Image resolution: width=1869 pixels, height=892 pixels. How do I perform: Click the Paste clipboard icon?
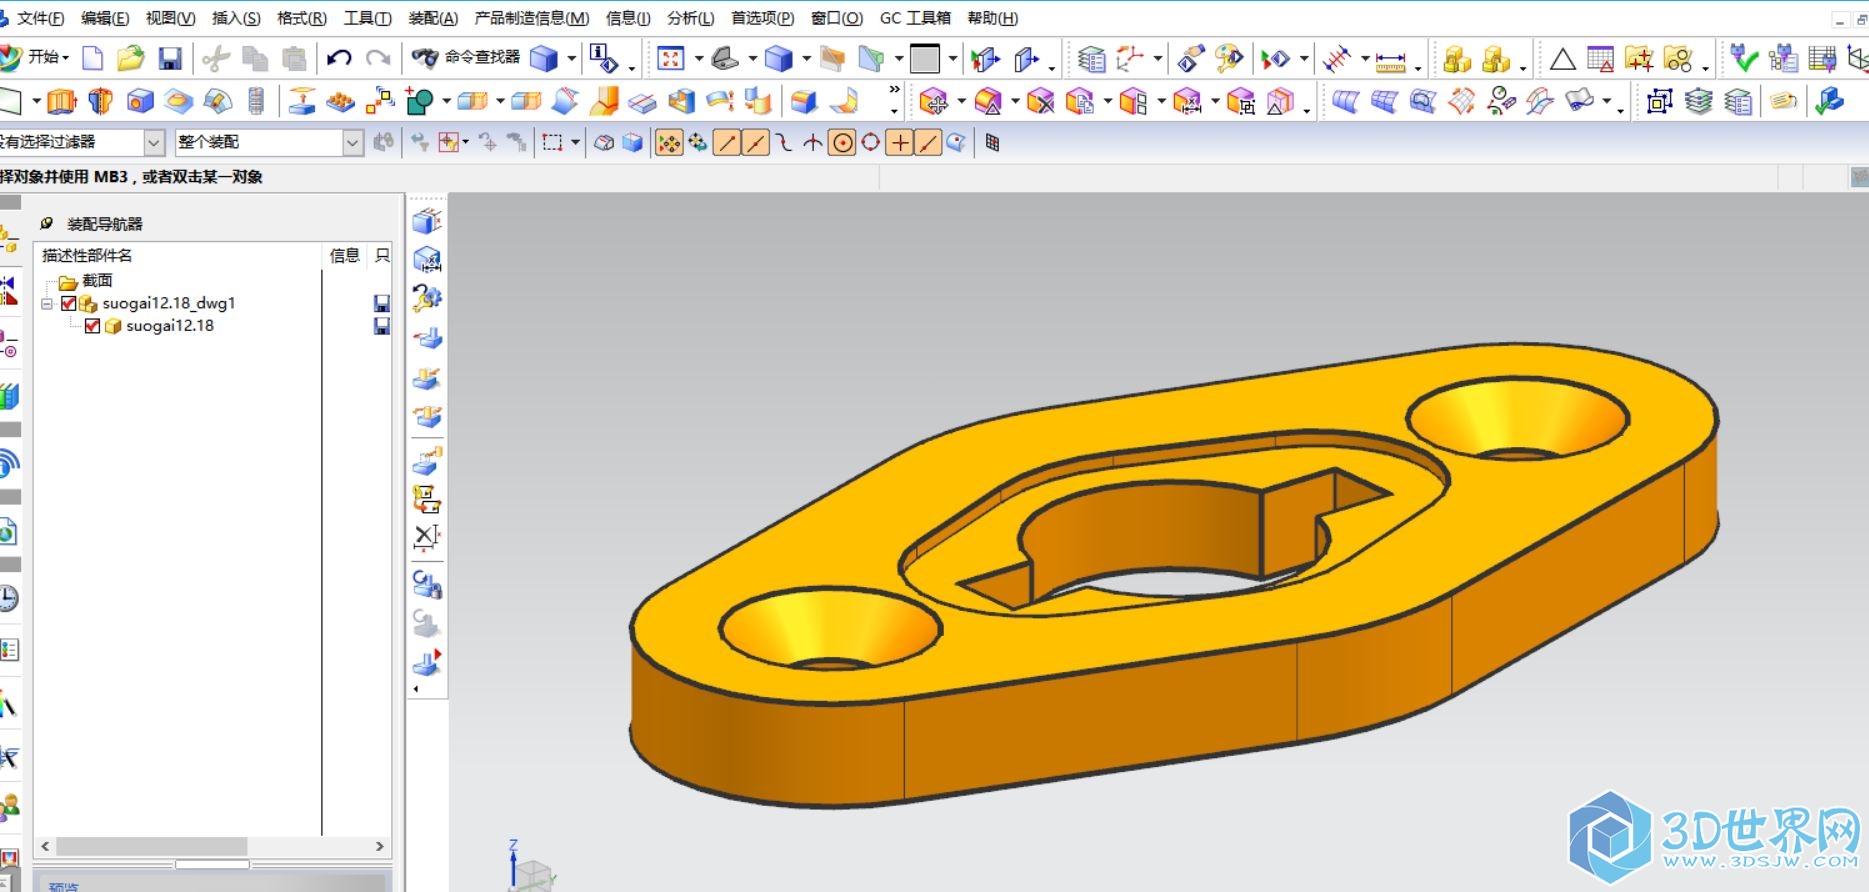tap(294, 59)
